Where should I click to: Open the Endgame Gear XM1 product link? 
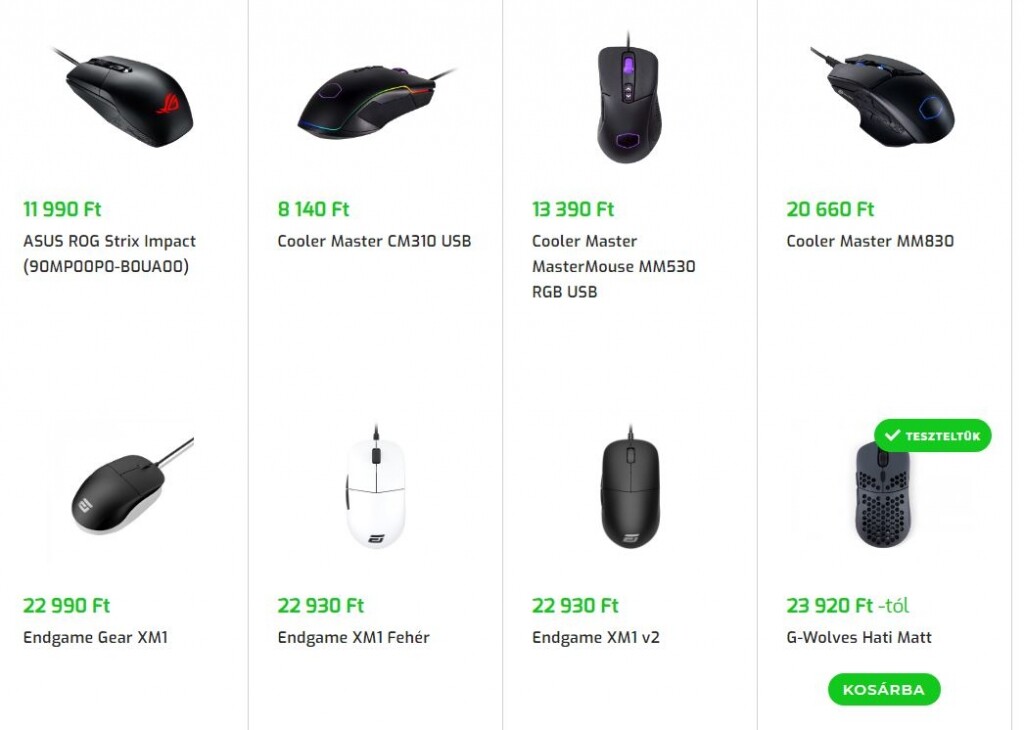coord(95,637)
